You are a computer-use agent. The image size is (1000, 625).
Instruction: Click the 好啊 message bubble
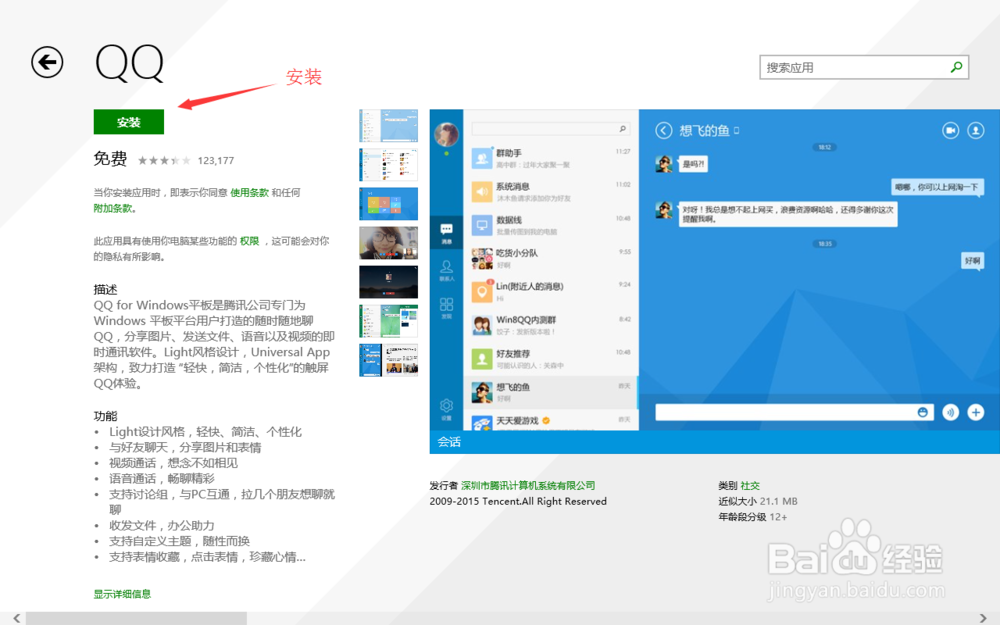(973, 260)
